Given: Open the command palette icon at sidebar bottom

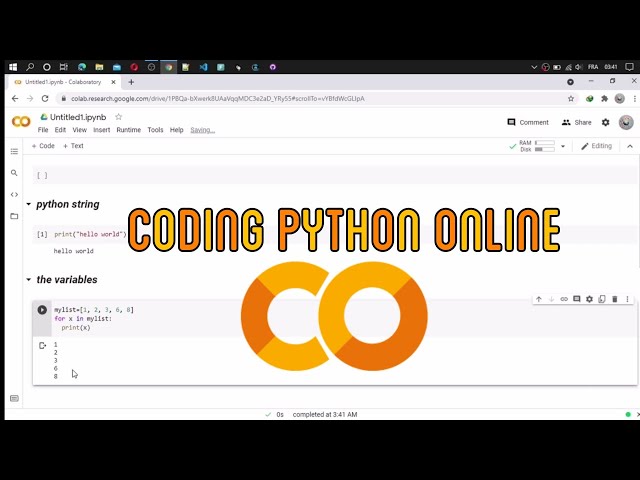Looking at the screenshot, I should pyautogui.click(x=14, y=398).
